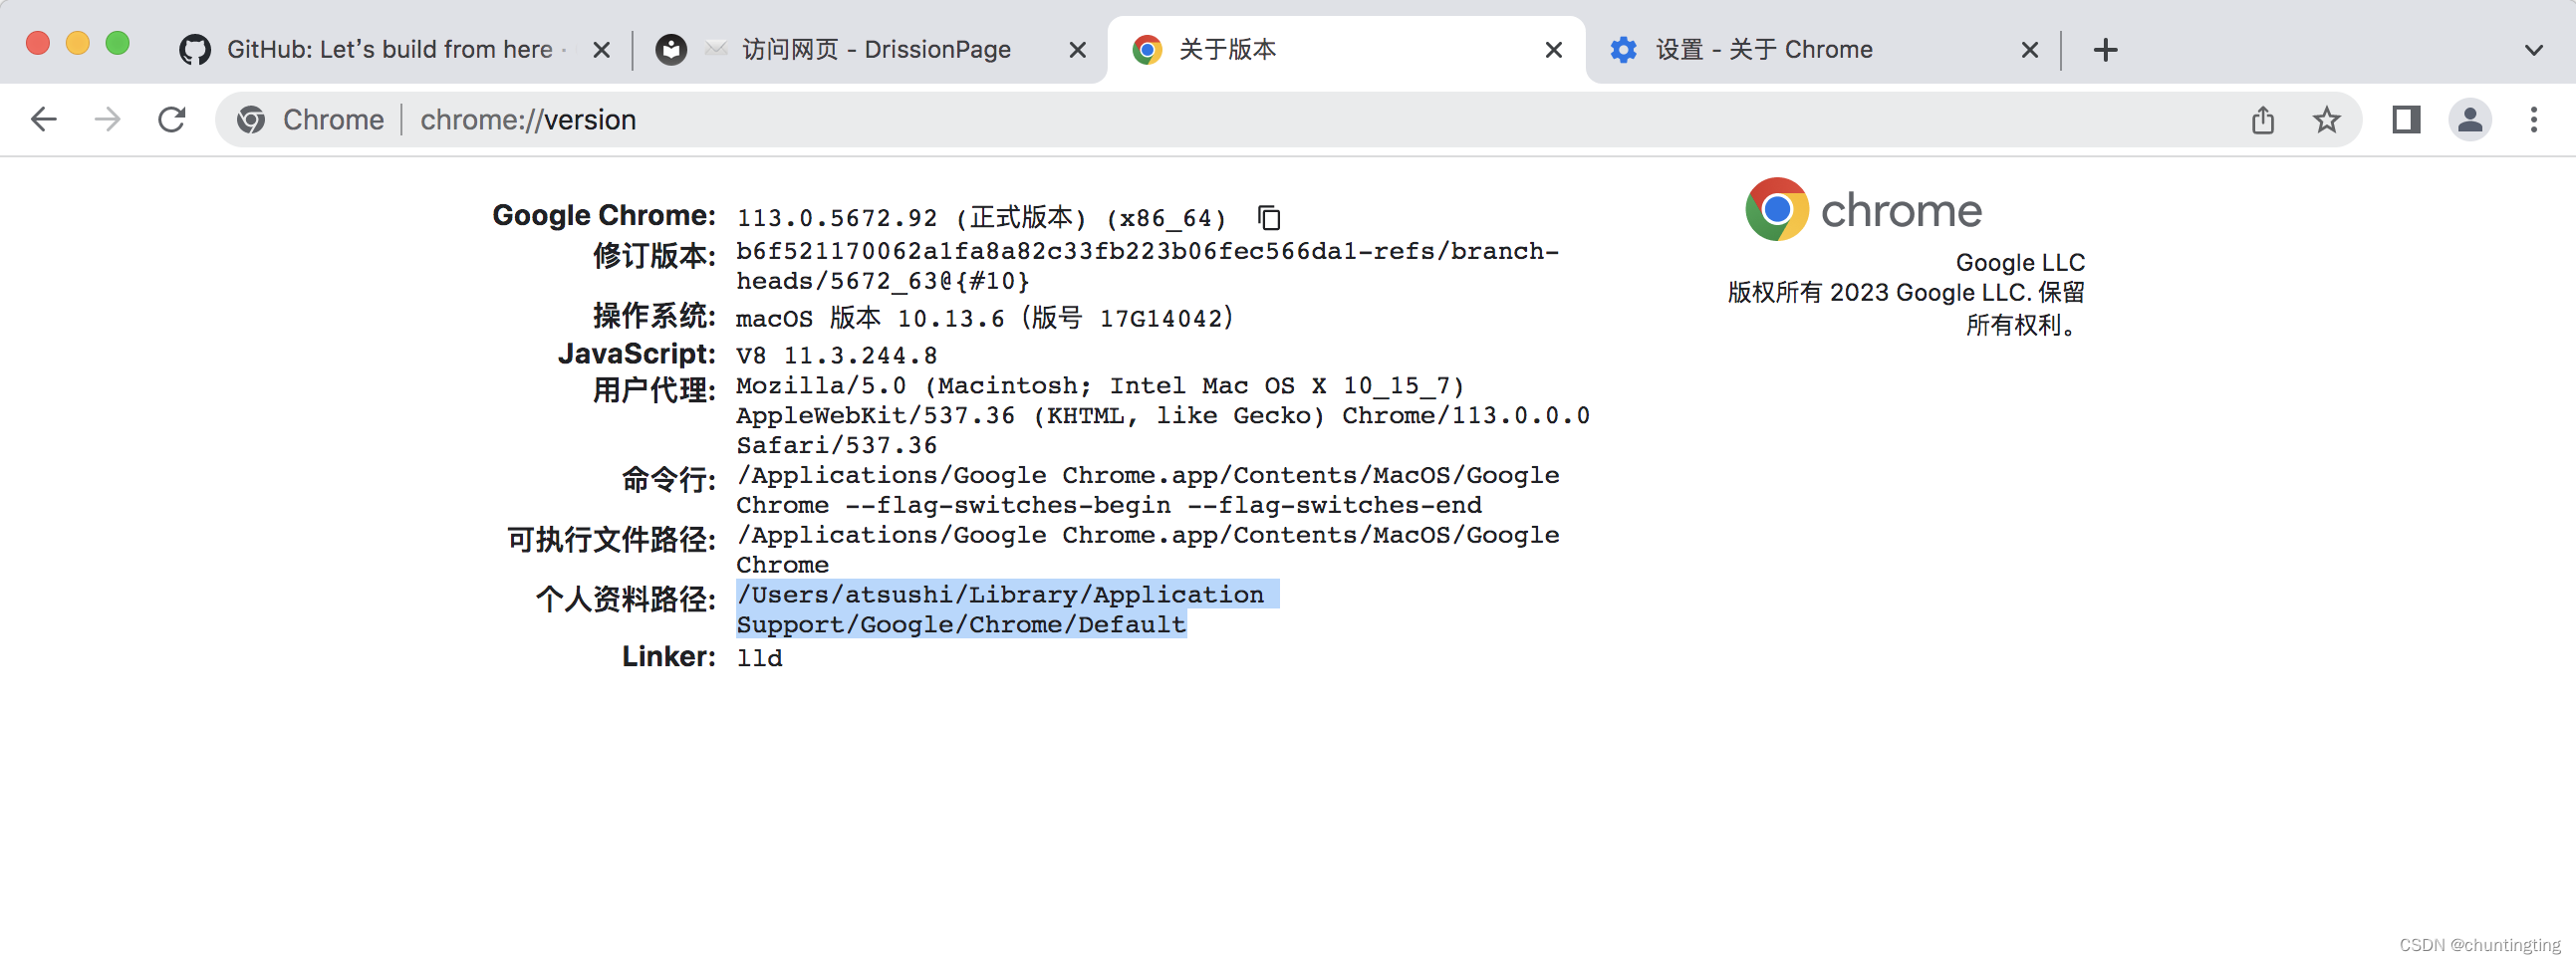Click the version number 113.0.5672.92
2576x964 pixels.
pyautogui.click(x=837, y=218)
